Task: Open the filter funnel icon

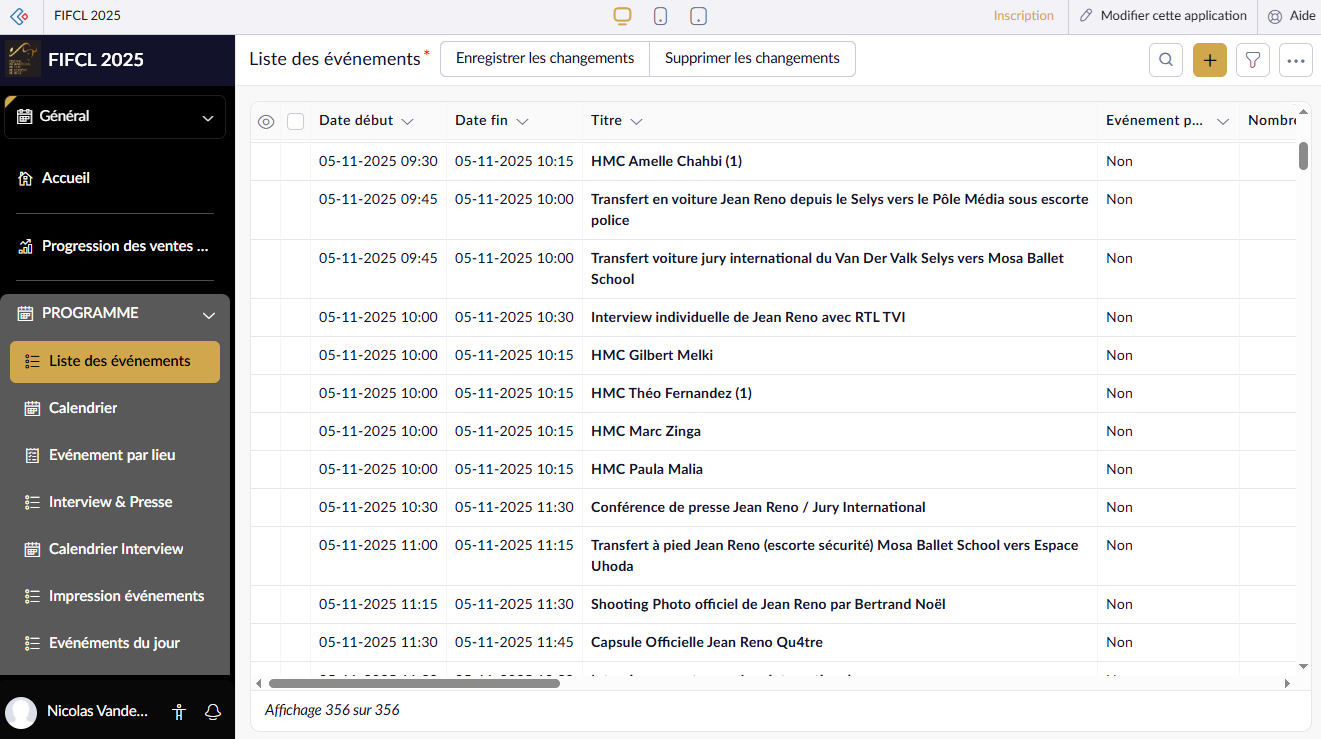Action: 1253,60
